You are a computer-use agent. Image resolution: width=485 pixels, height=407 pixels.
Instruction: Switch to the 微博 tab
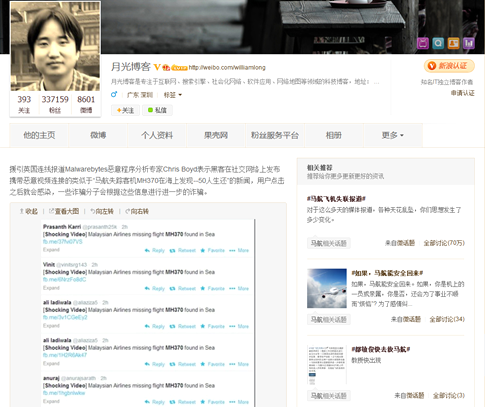pyautogui.click(x=98, y=135)
